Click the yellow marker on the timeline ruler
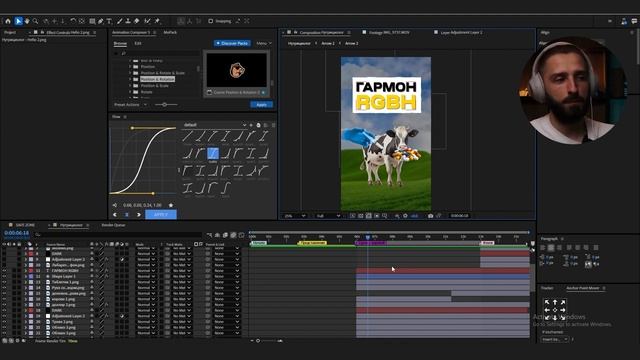The width and height of the screenshot is (640, 360). click(x=312, y=243)
